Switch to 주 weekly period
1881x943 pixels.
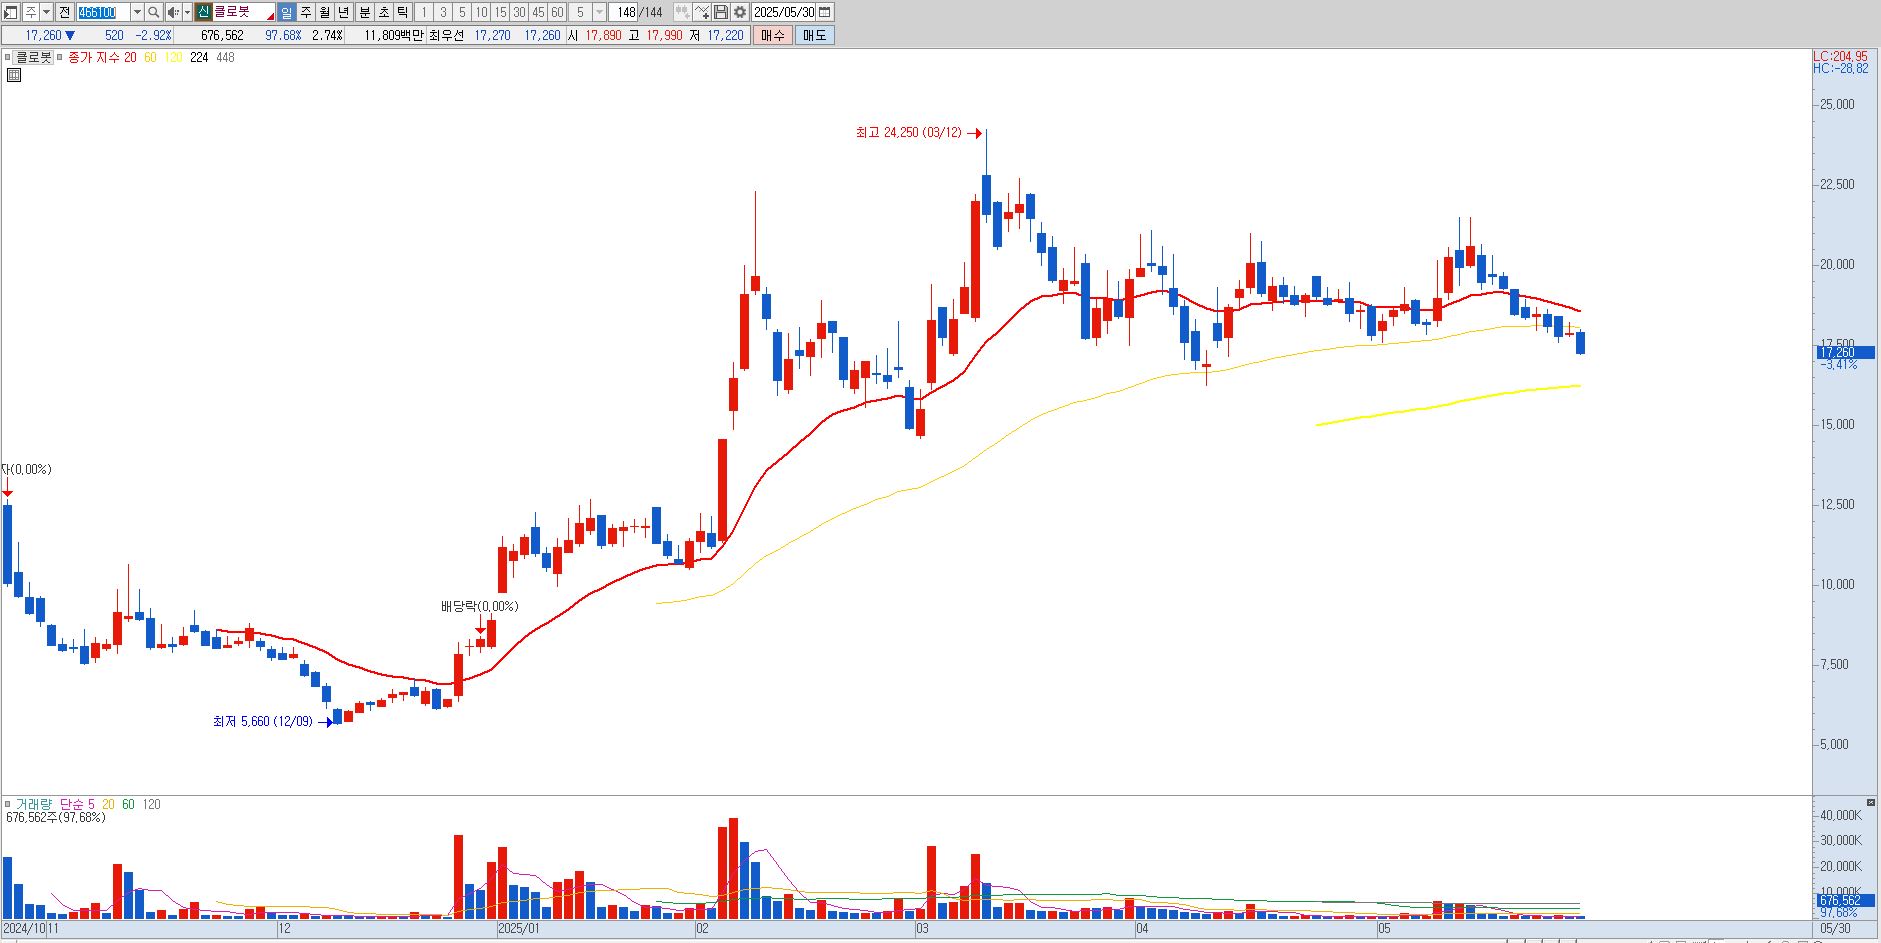pos(306,12)
